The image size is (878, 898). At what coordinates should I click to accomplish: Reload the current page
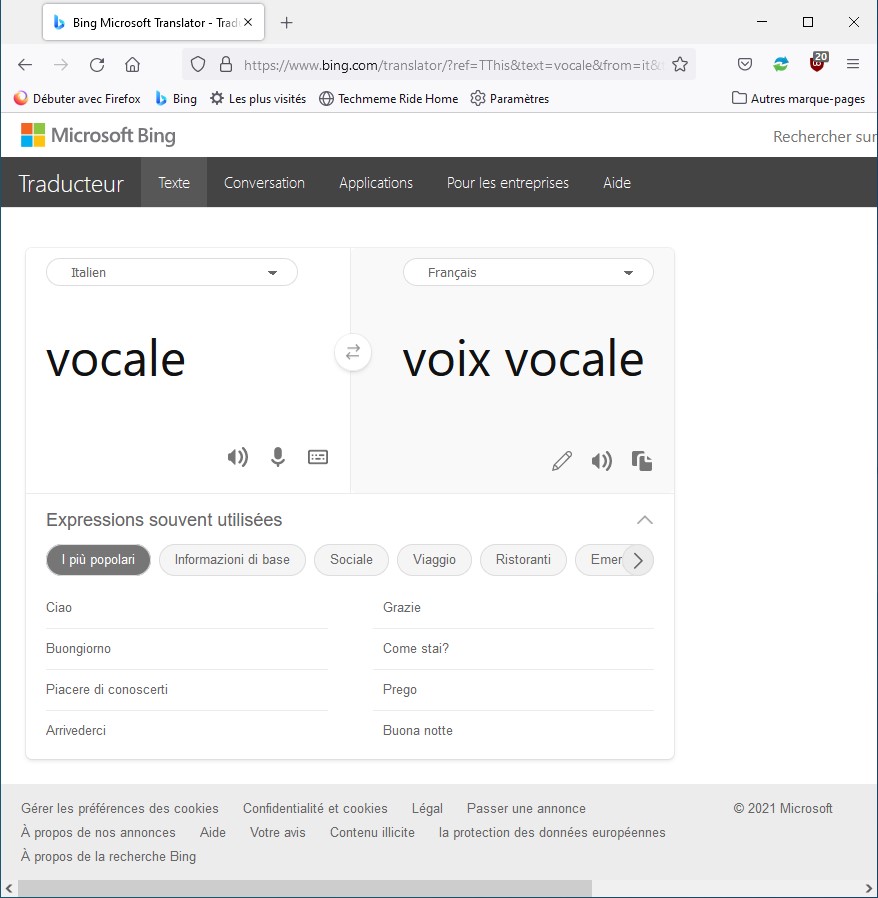click(97, 64)
